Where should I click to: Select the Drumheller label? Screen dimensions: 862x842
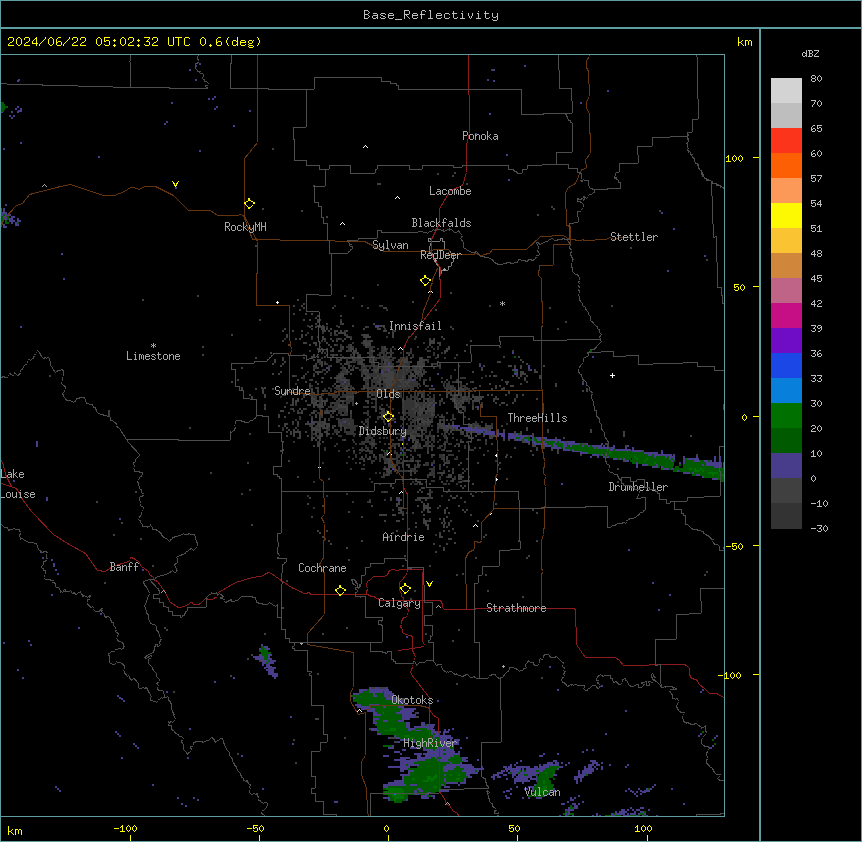(x=638, y=487)
